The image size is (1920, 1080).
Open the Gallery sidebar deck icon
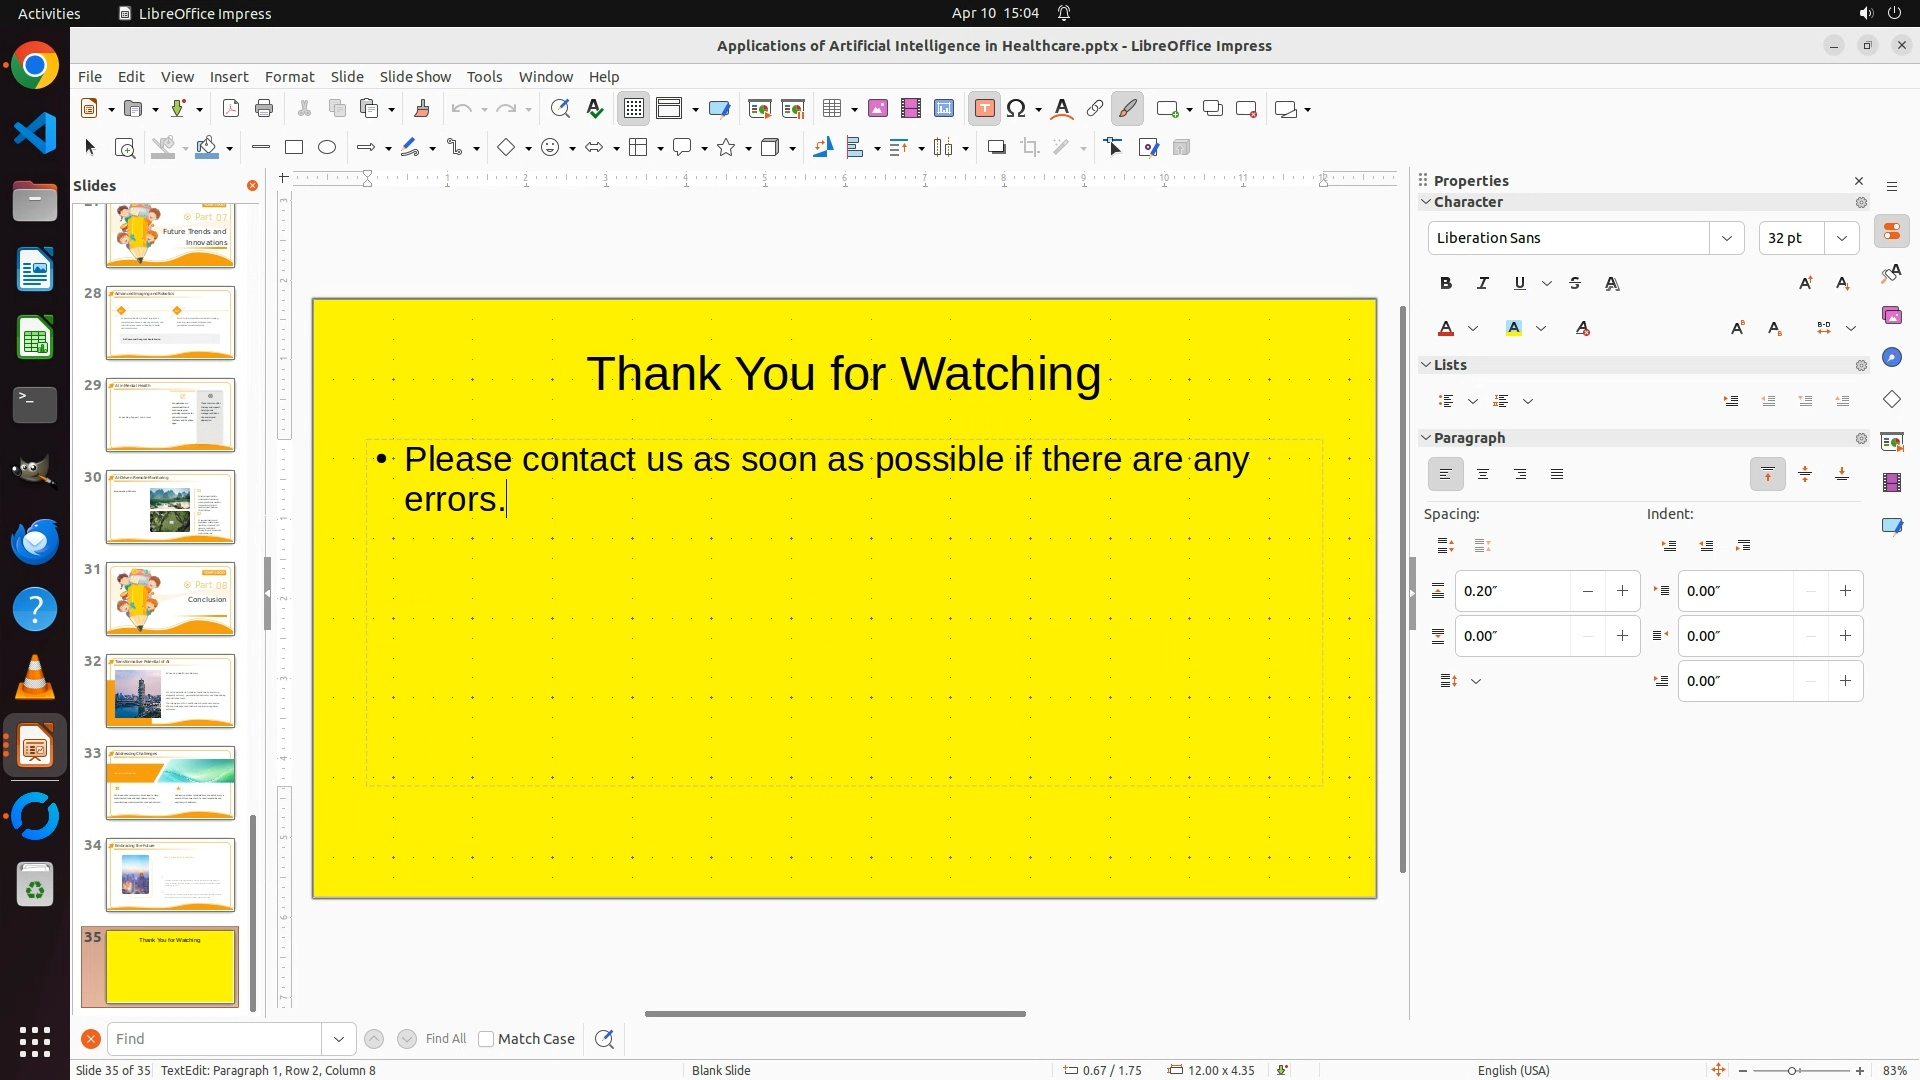pyautogui.click(x=1892, y=316)
